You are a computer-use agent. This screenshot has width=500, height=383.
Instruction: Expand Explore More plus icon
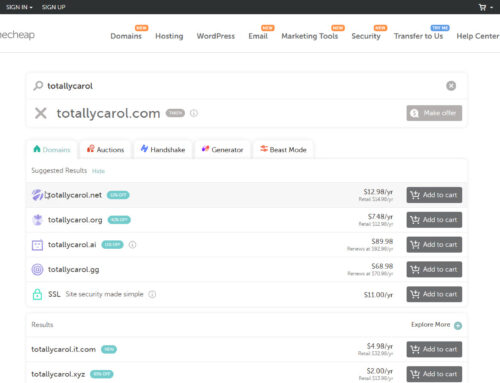coord(458,325)
